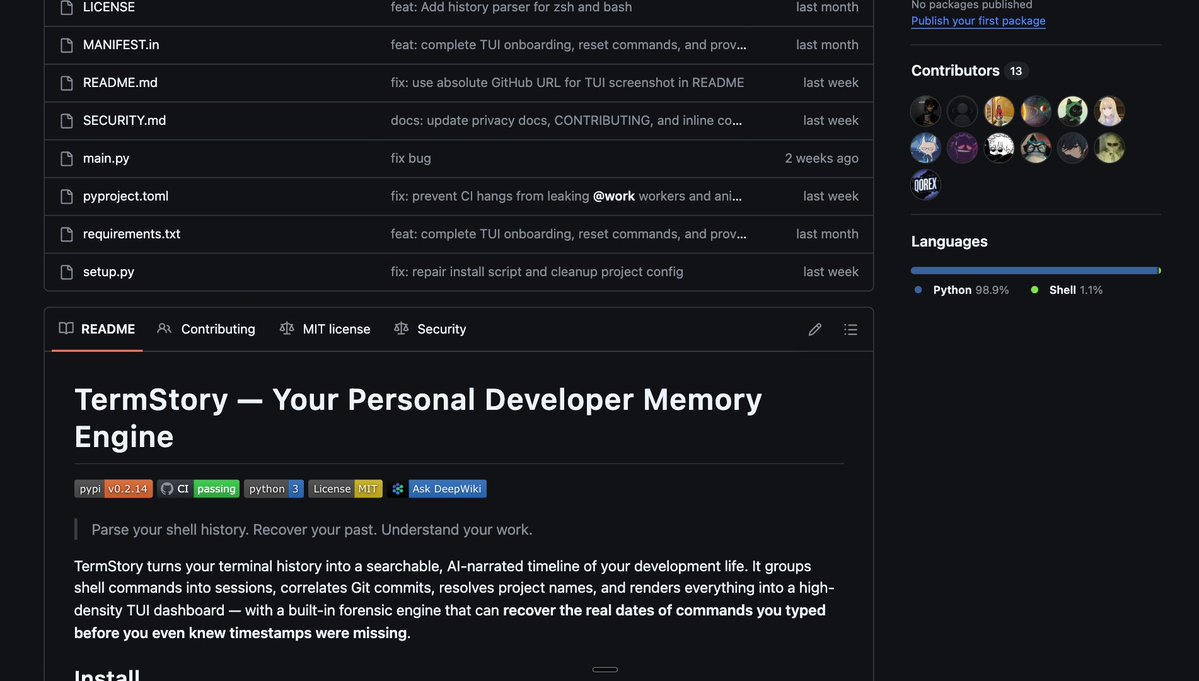Open the QOREX contributor avatar
The height and width of the screenshot is (681, 1199).
pyautogui.click(x=925, y=185)
